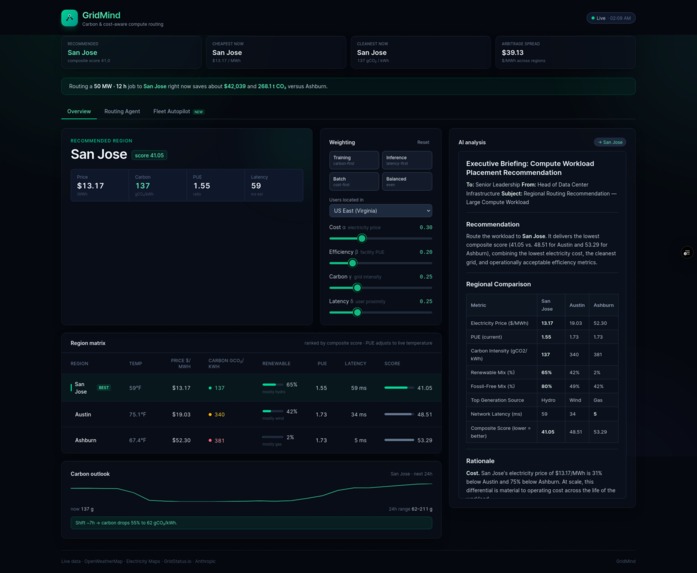Adjust the Latency user proximity slider
The height and width of the screenshot is (573, 697).
point(381,313)
